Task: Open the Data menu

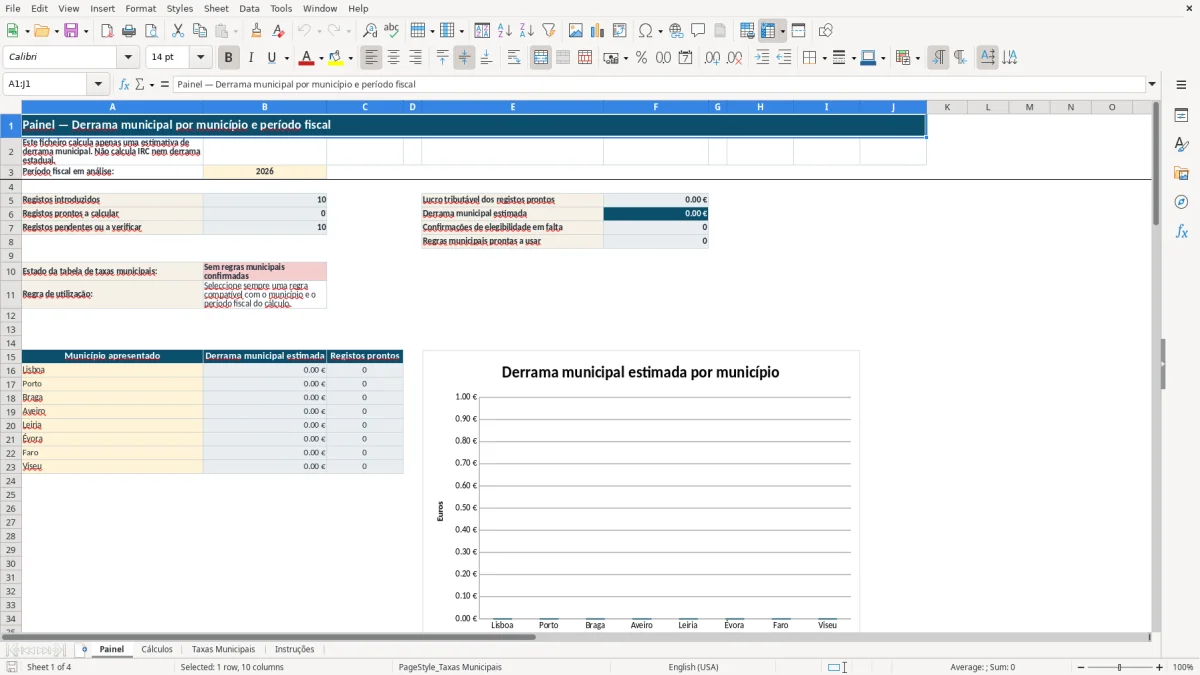Action: pyautogui.click(x=249, y=8)
